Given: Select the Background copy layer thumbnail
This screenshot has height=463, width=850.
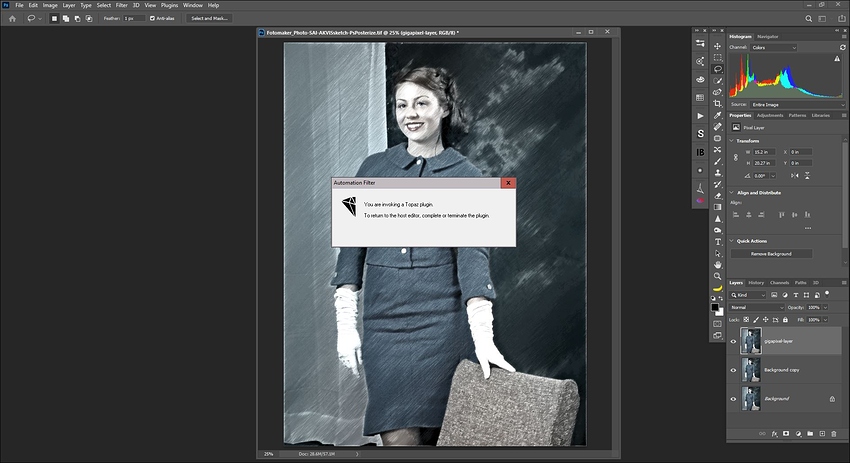Looking at the screenshot, I should 751,370.
